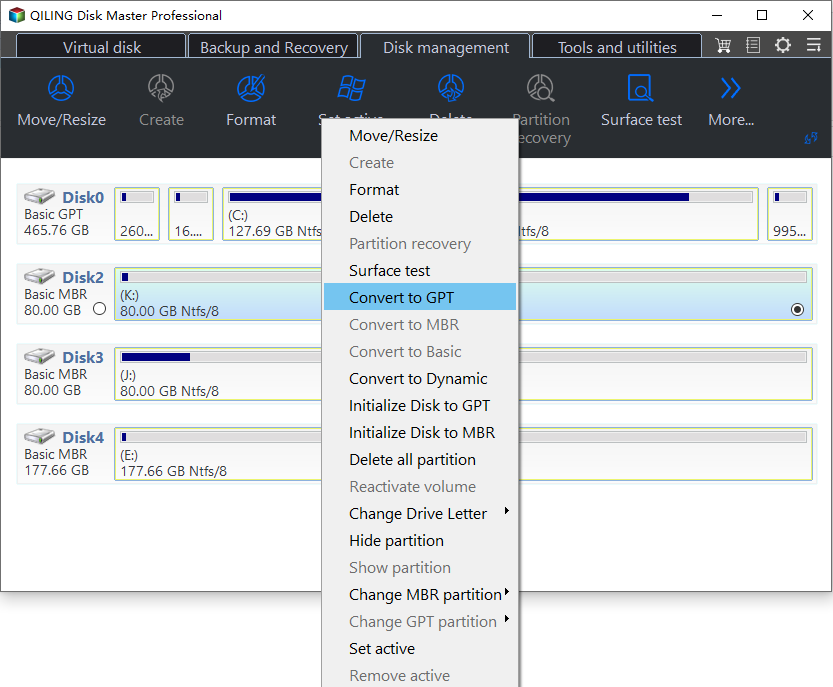Click the Create toolbar icon
The image size is (833, 687).
[161, 88]
